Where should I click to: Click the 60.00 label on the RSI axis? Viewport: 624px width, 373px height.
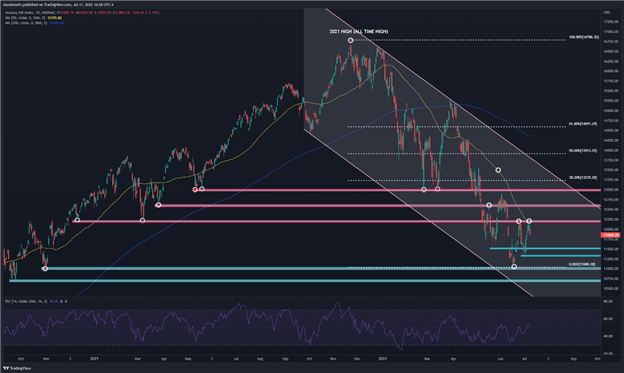click(x=608, y=319)
